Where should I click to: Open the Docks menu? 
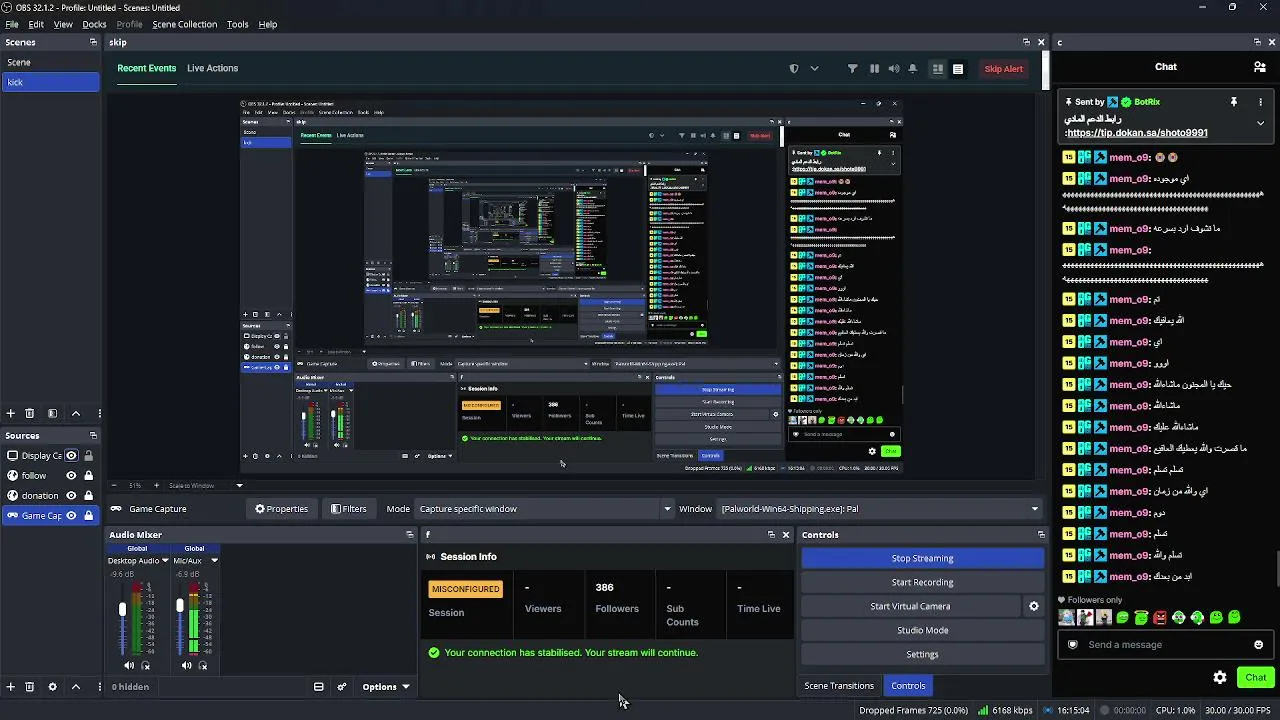94,24
